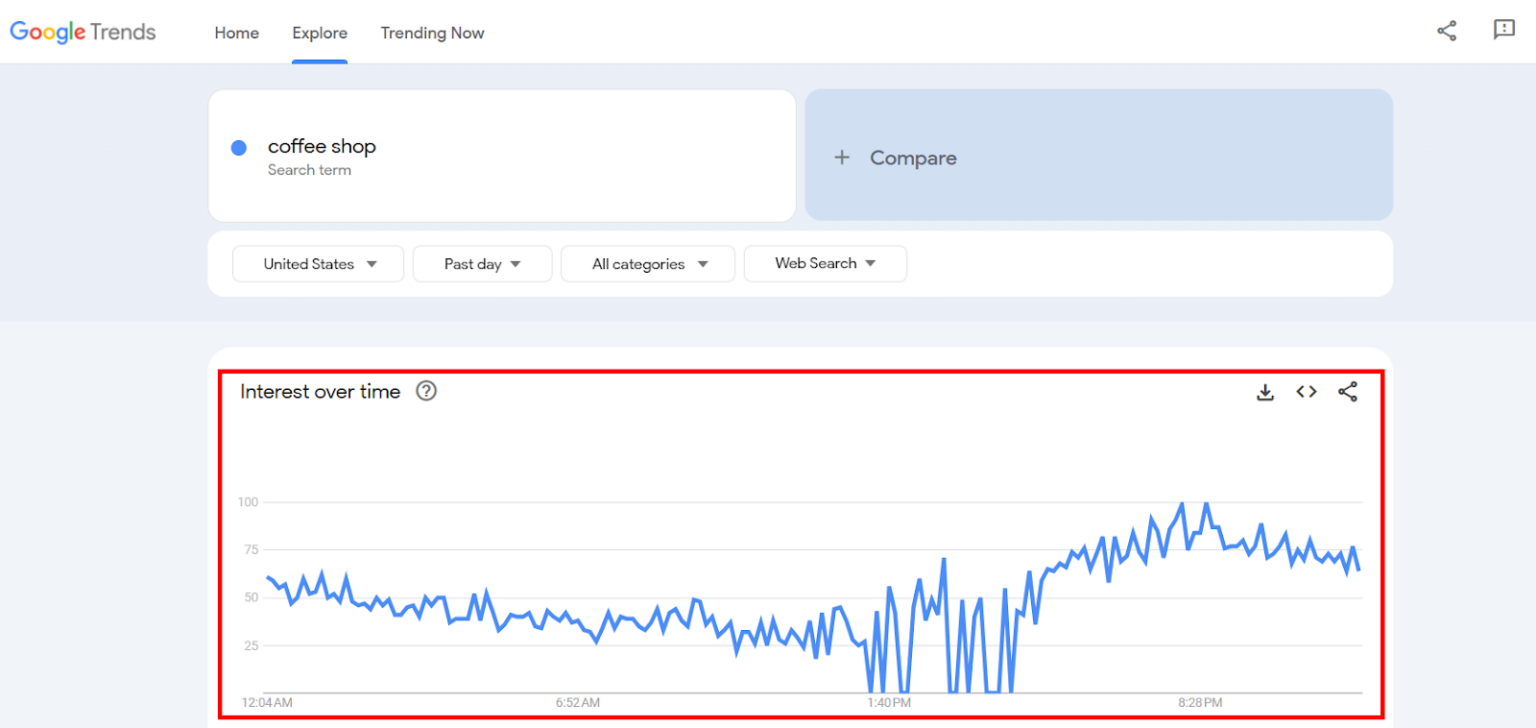Click the blue dot beside coffee shop
Screen dimensions: 1536x728
[239, 147]
